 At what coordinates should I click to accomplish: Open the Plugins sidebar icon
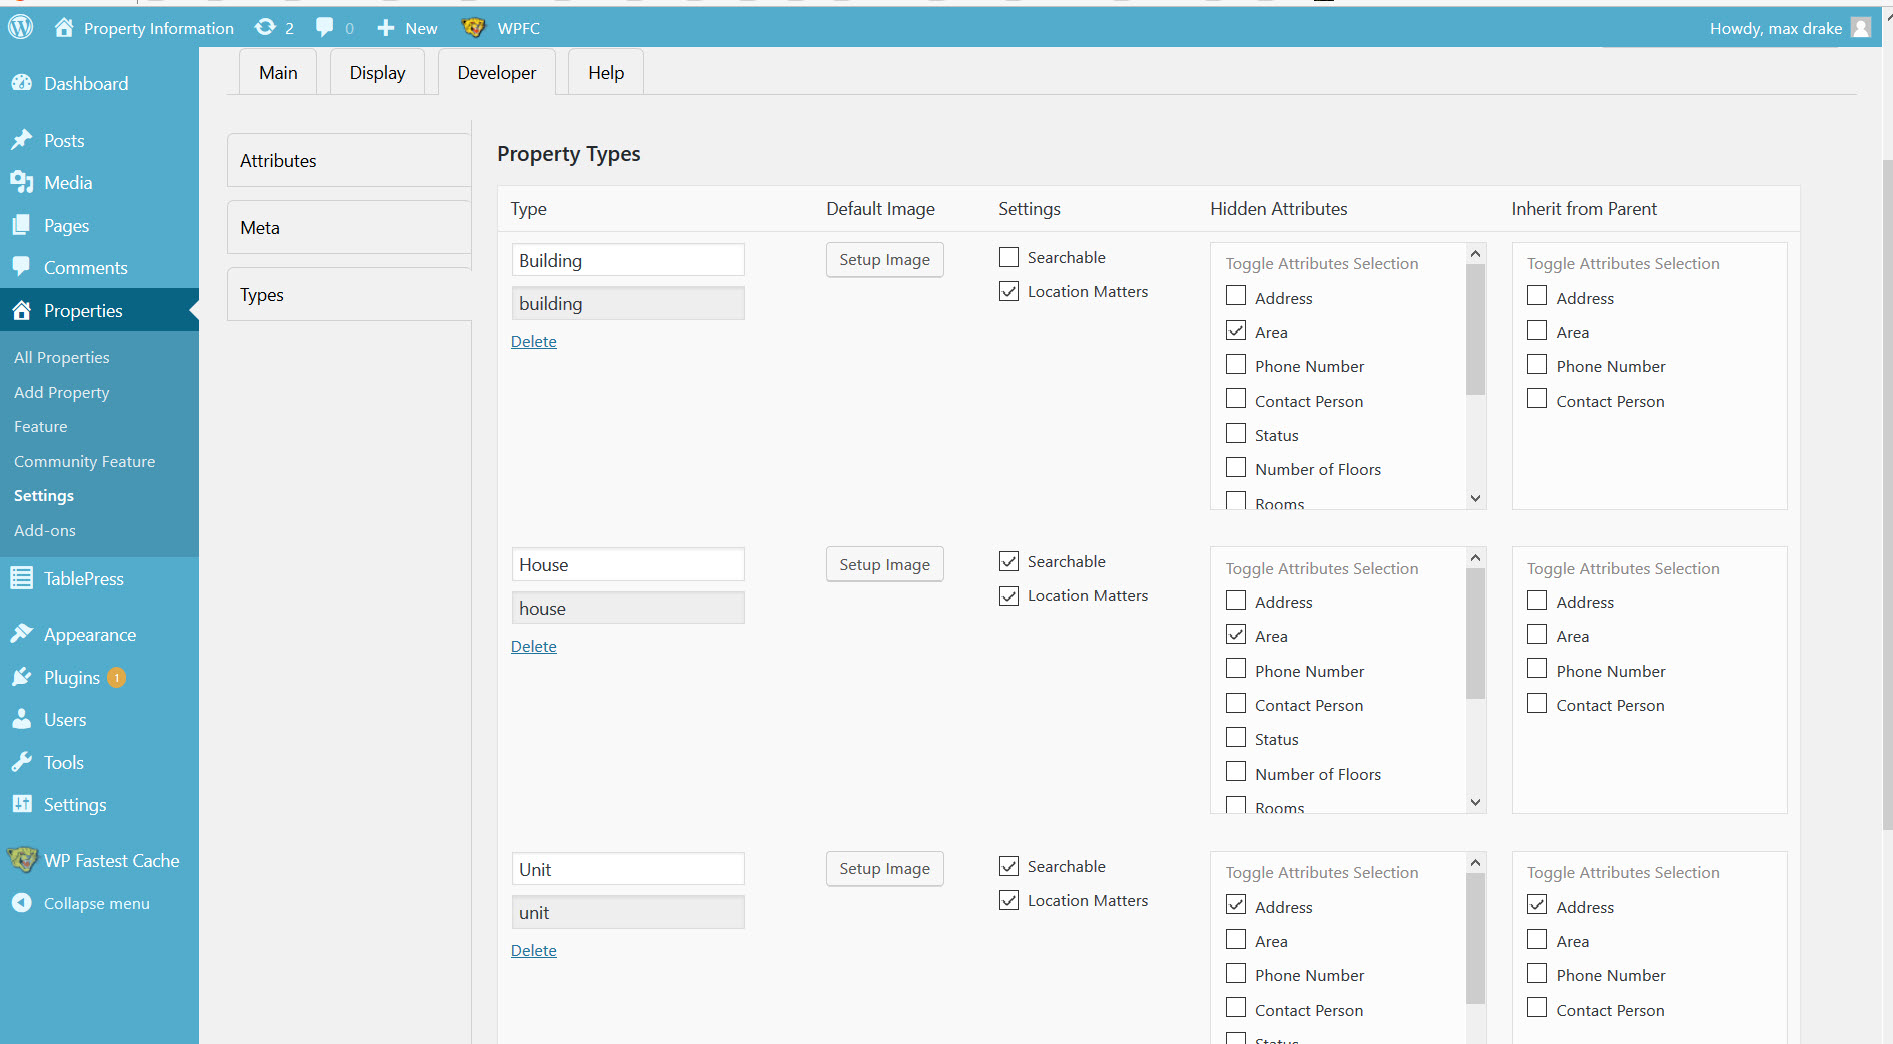21,677
